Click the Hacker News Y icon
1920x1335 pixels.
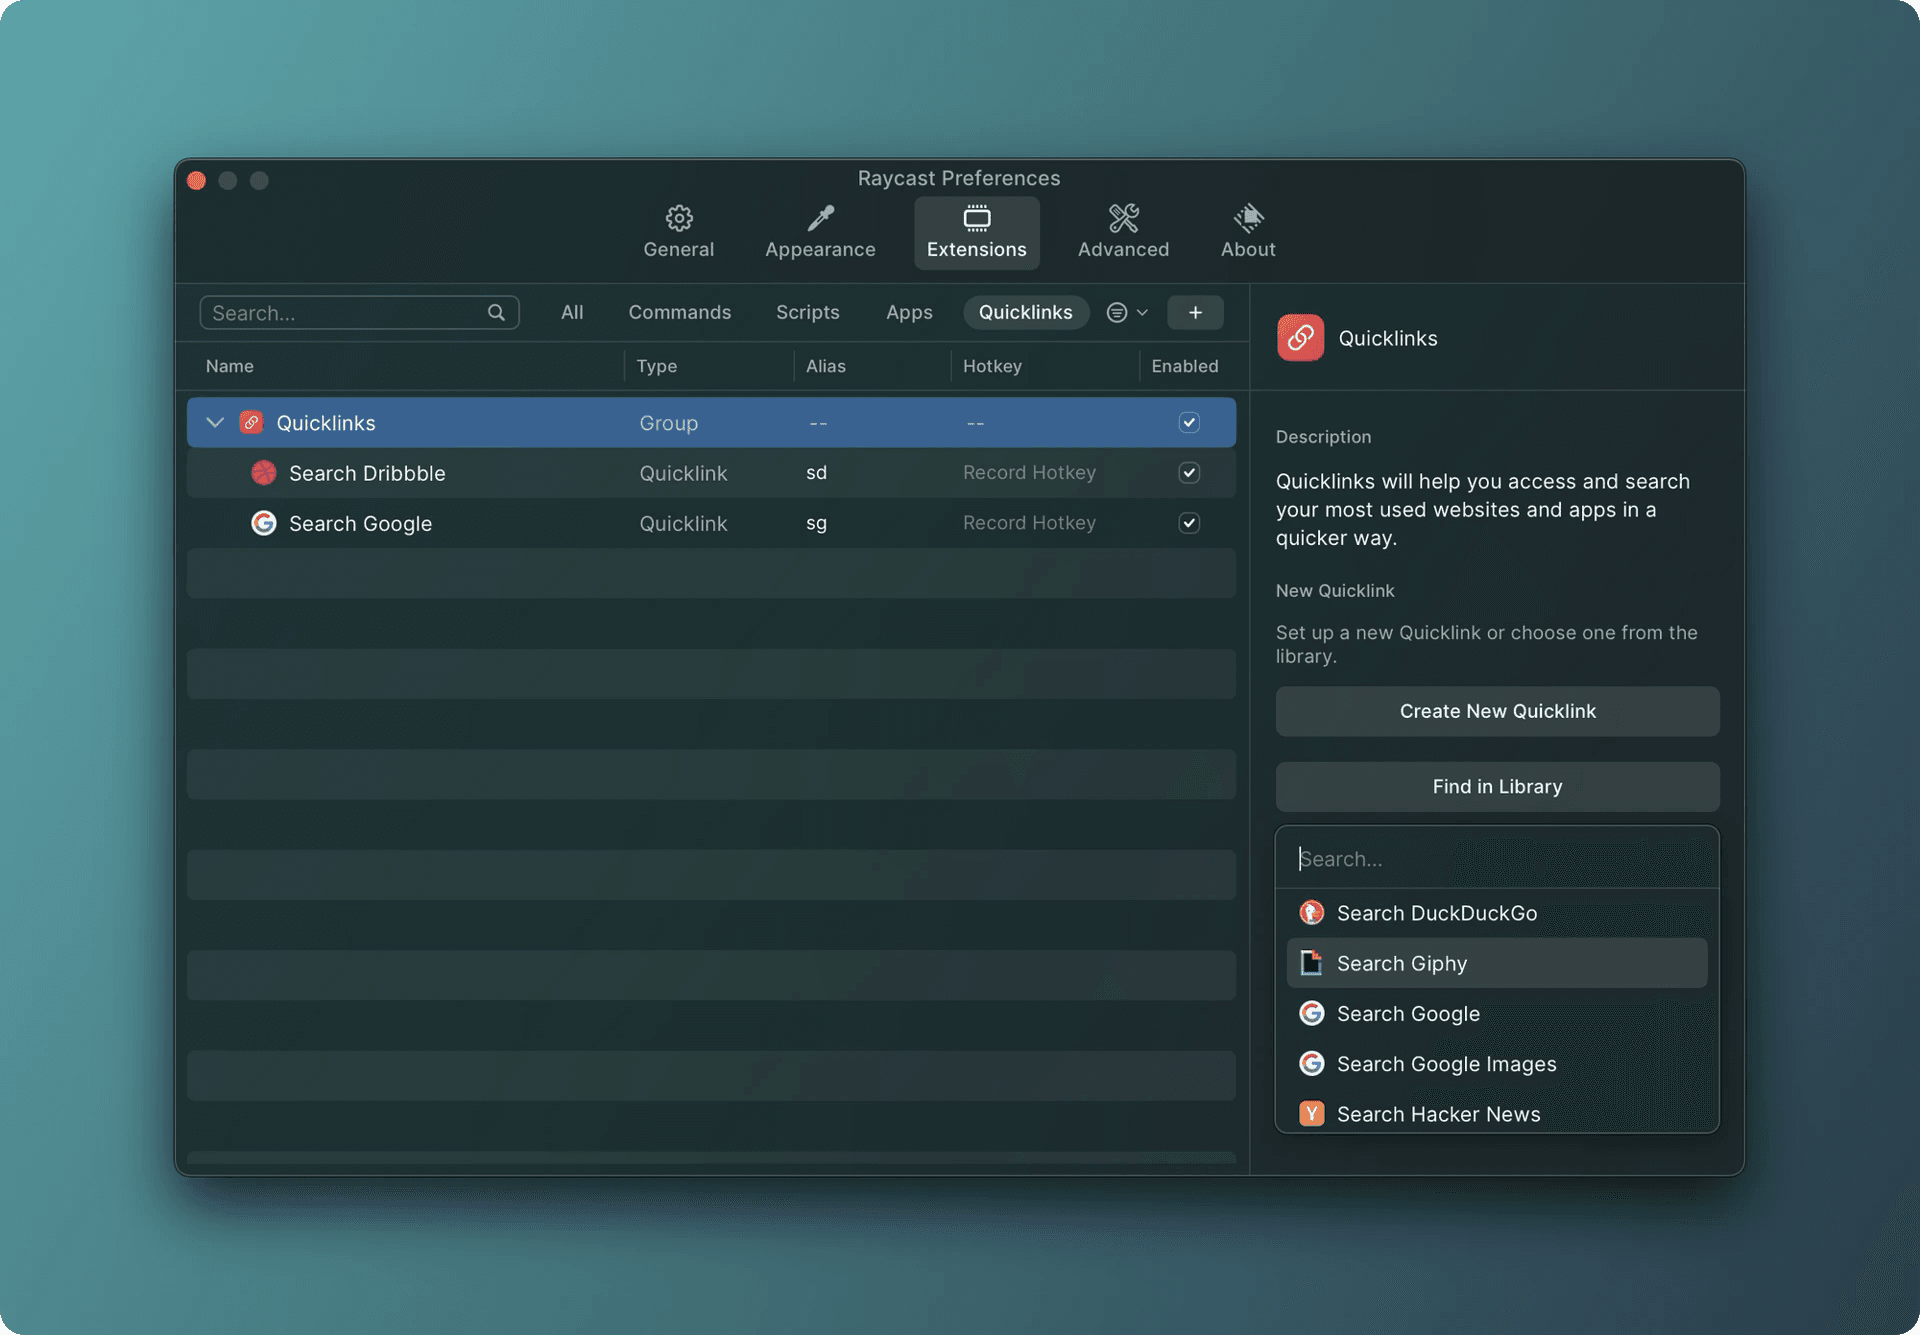(1311, 1113)
